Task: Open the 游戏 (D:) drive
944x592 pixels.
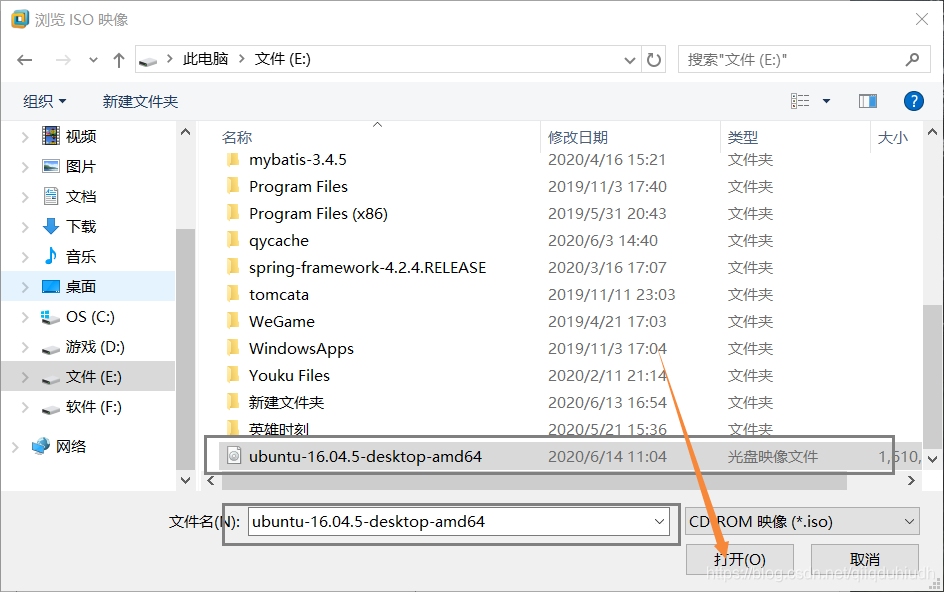Action: click(95, 347)
